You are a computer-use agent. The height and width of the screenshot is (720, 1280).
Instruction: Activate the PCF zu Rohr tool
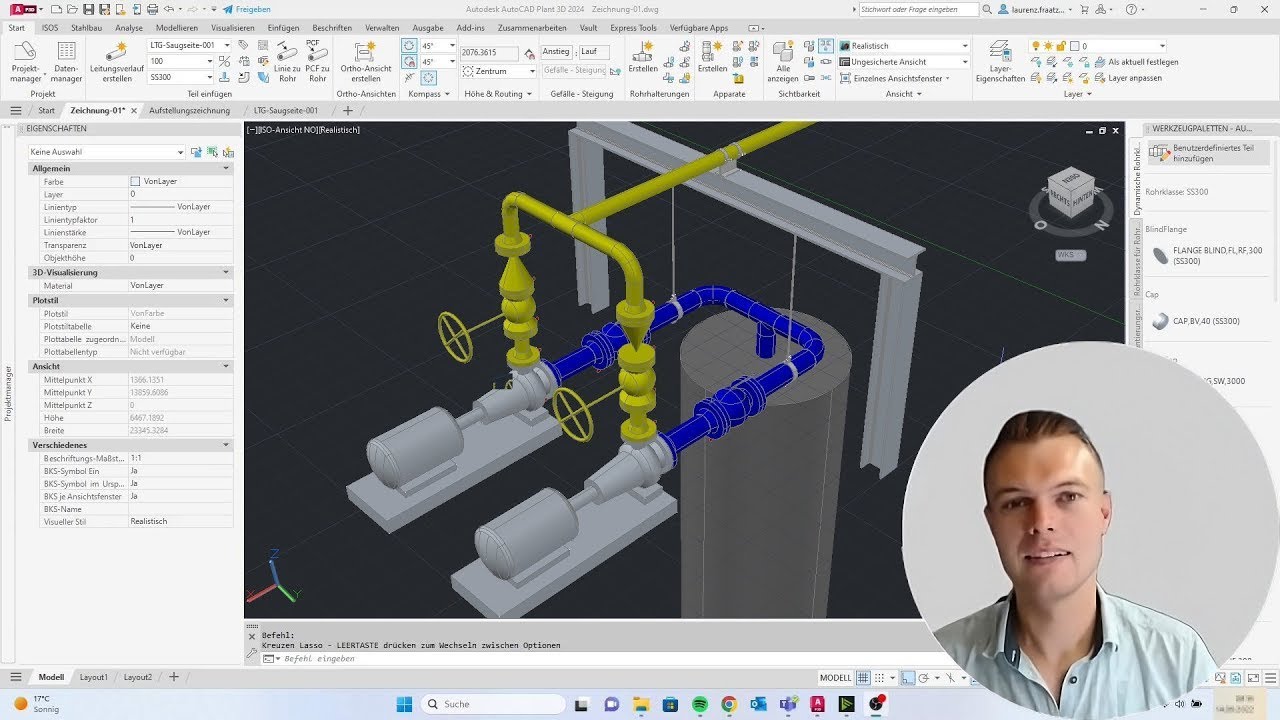(x=317, y=62)
